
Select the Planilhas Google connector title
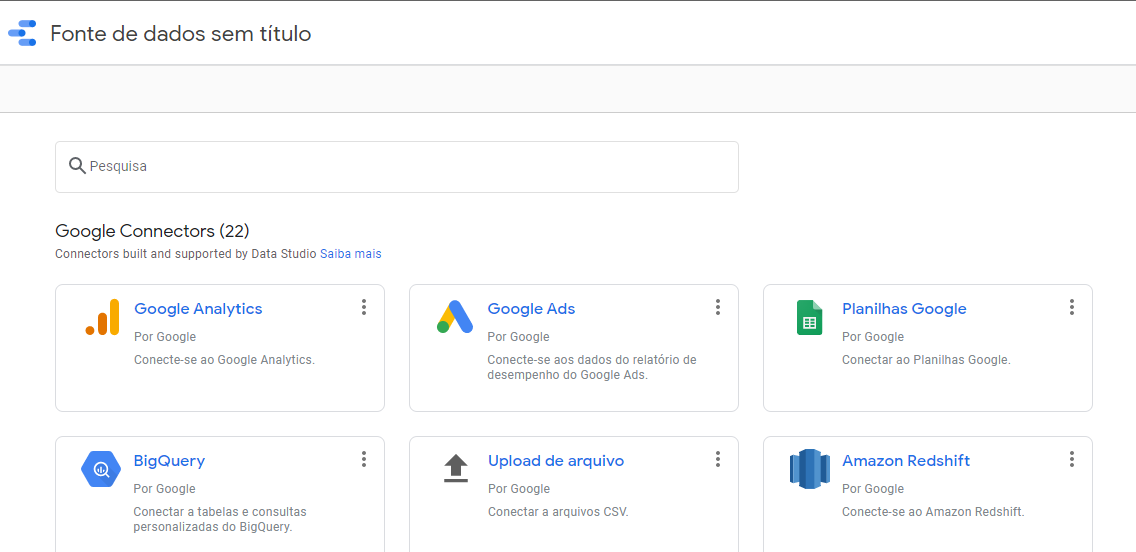pos(904,309)
